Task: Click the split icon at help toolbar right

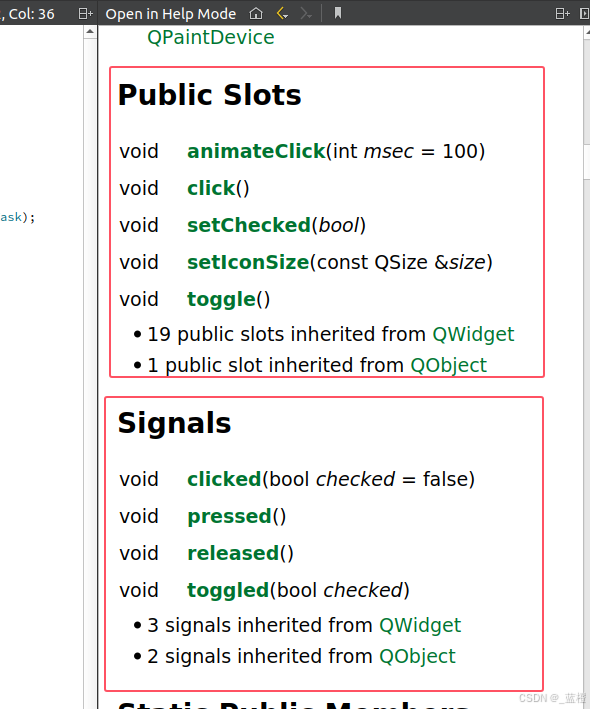Action: click(562, 14)
